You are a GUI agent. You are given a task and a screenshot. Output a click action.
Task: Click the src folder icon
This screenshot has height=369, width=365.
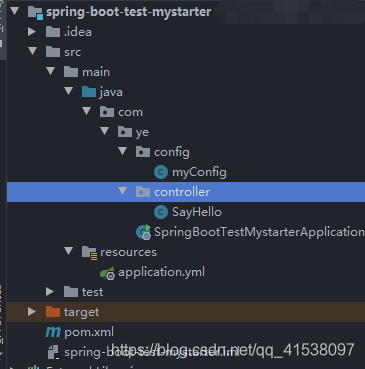tap(53, 52)
